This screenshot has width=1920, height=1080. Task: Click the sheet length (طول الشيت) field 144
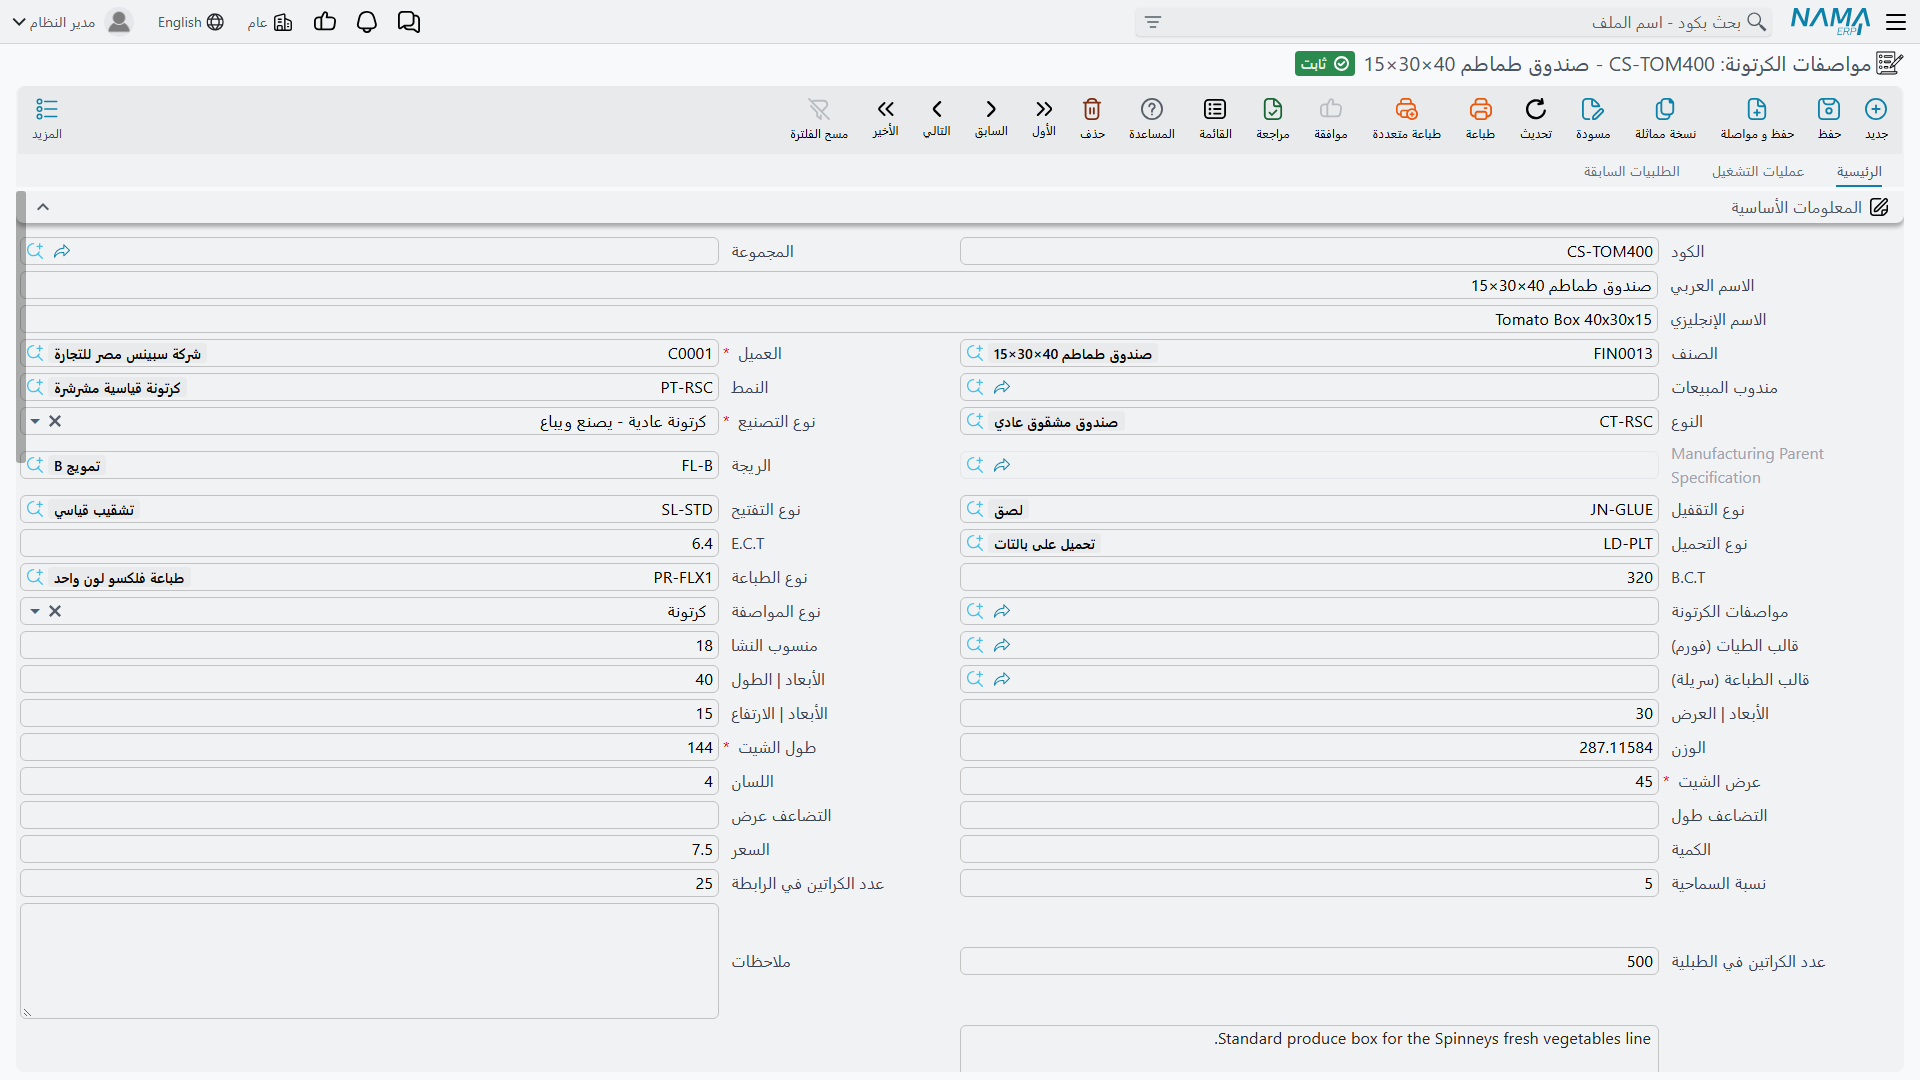click(369, 747)
